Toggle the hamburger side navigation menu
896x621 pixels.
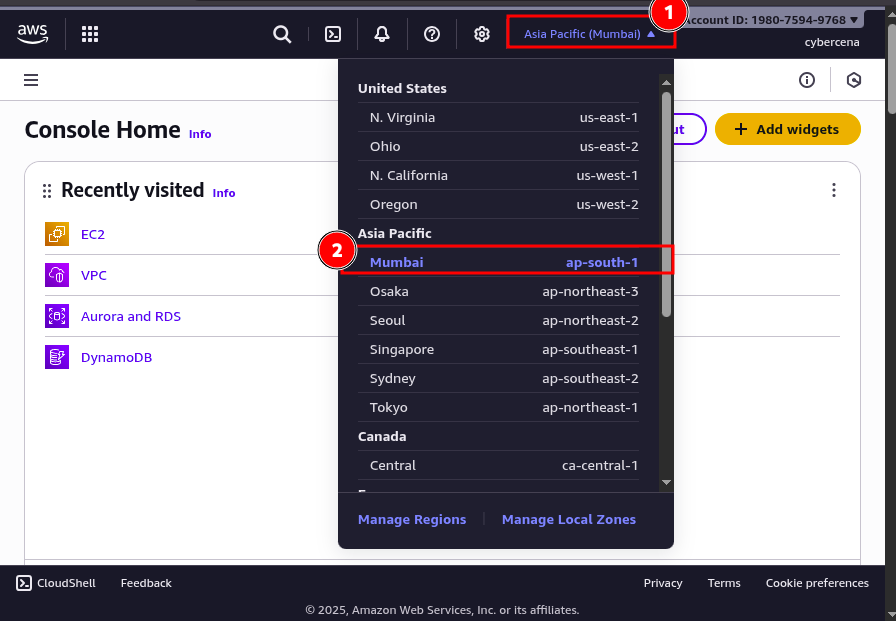click(x=31, y=80)
